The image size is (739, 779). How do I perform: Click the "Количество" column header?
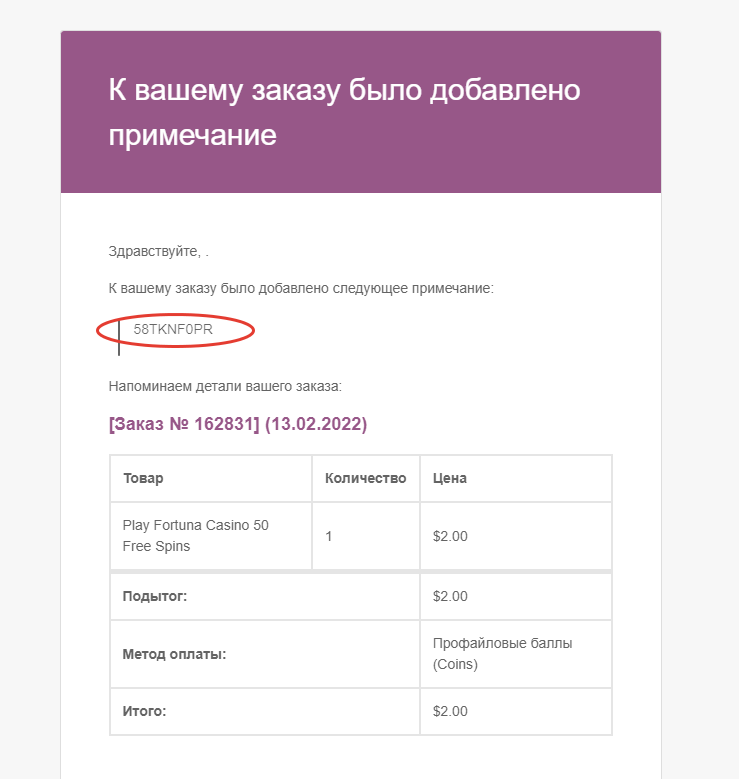(x=365, y=478)
